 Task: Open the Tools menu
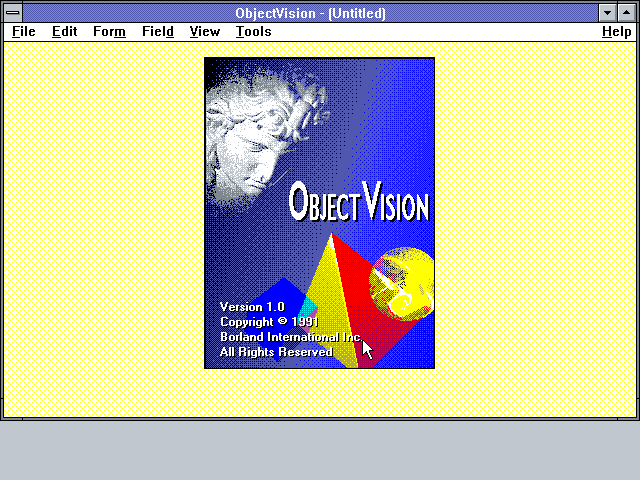point(253,31)
